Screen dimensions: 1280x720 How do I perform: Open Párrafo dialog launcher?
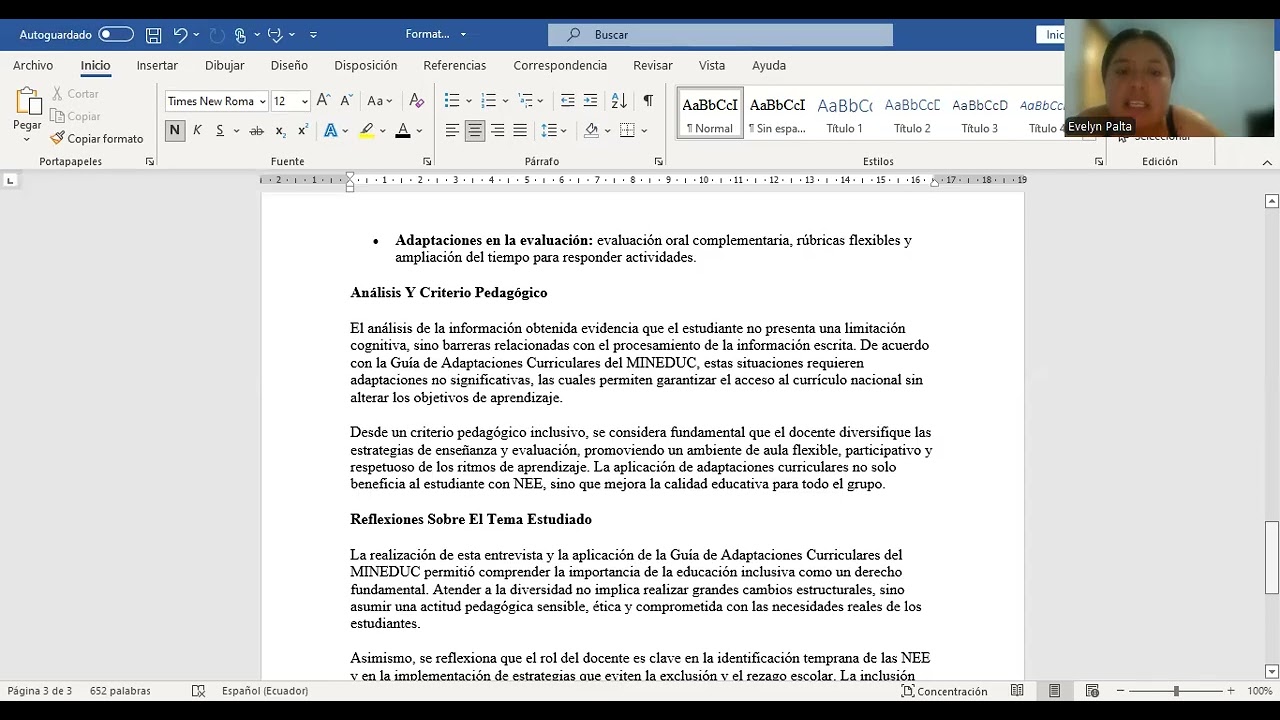tap(659, 162)
